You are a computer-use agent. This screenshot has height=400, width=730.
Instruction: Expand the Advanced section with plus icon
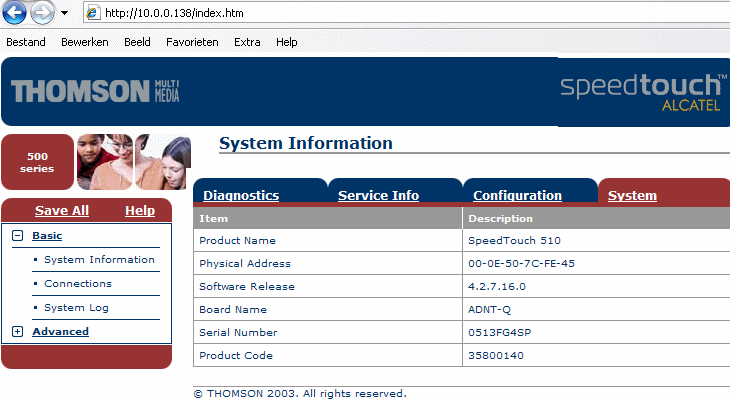(17, 332)
